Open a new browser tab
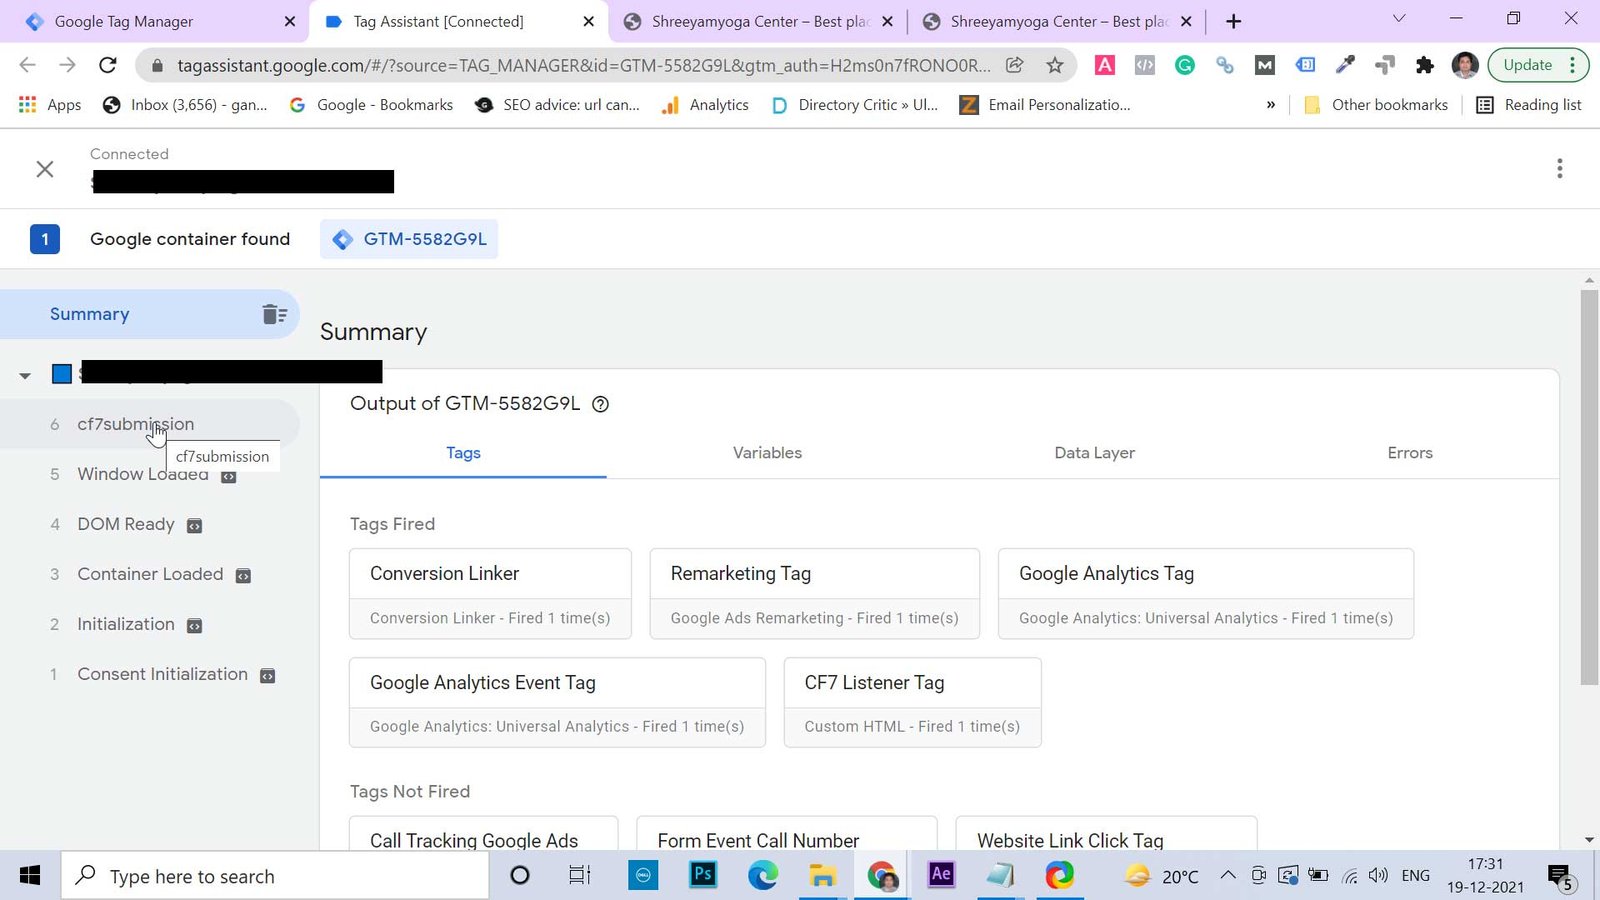This screenshot has height=900, width=1600. [1234, 21]
